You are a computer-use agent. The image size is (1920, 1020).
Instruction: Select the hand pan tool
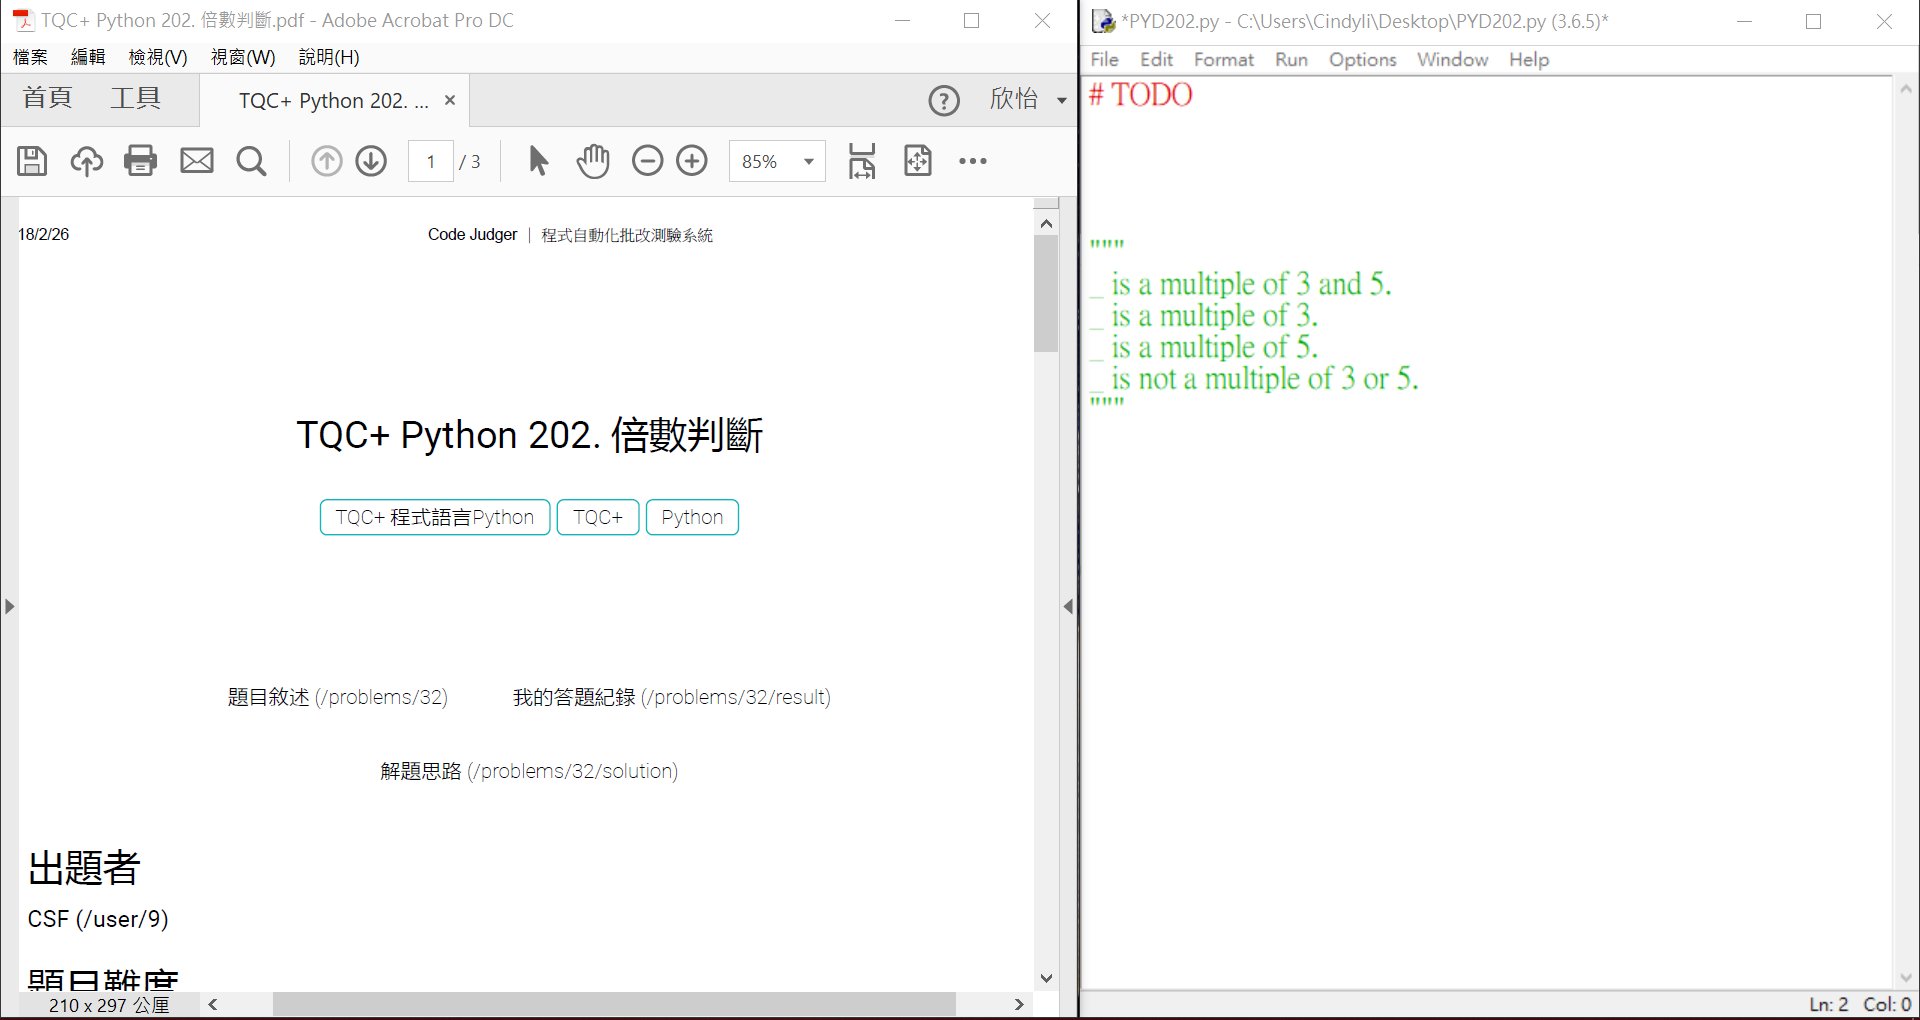point(593,161)
